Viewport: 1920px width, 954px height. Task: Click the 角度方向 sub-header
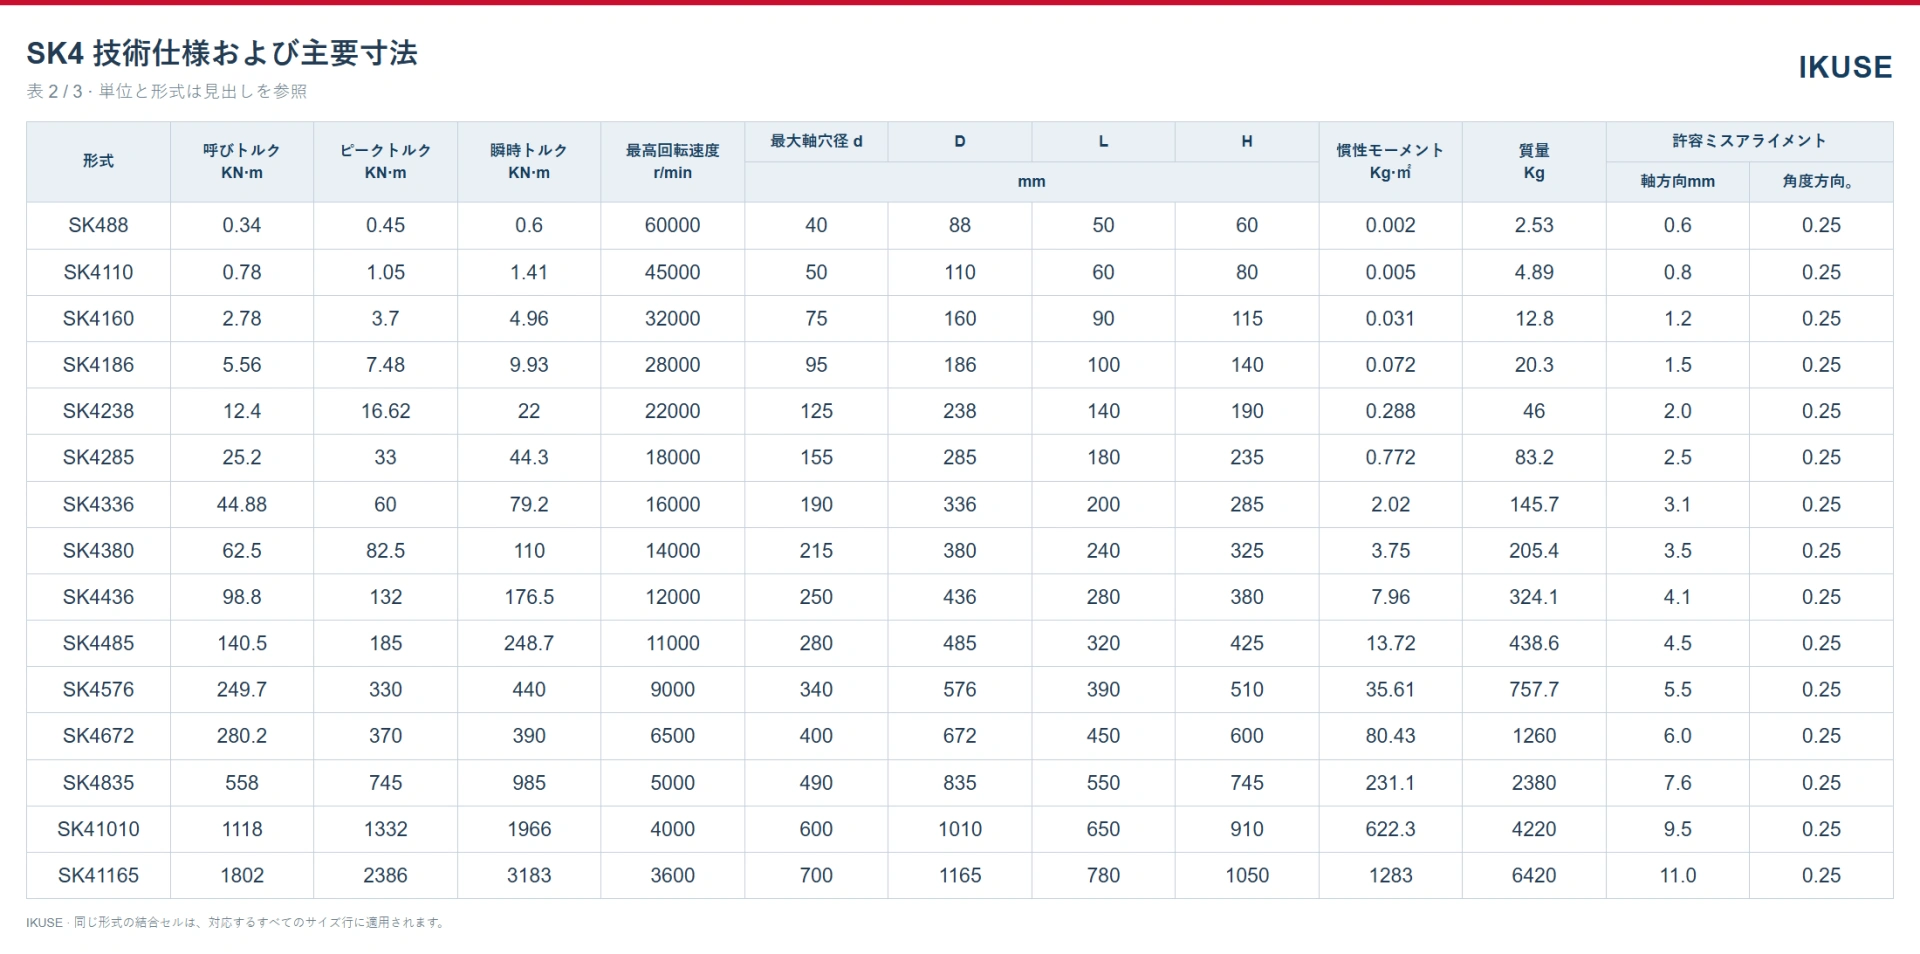1819,181
